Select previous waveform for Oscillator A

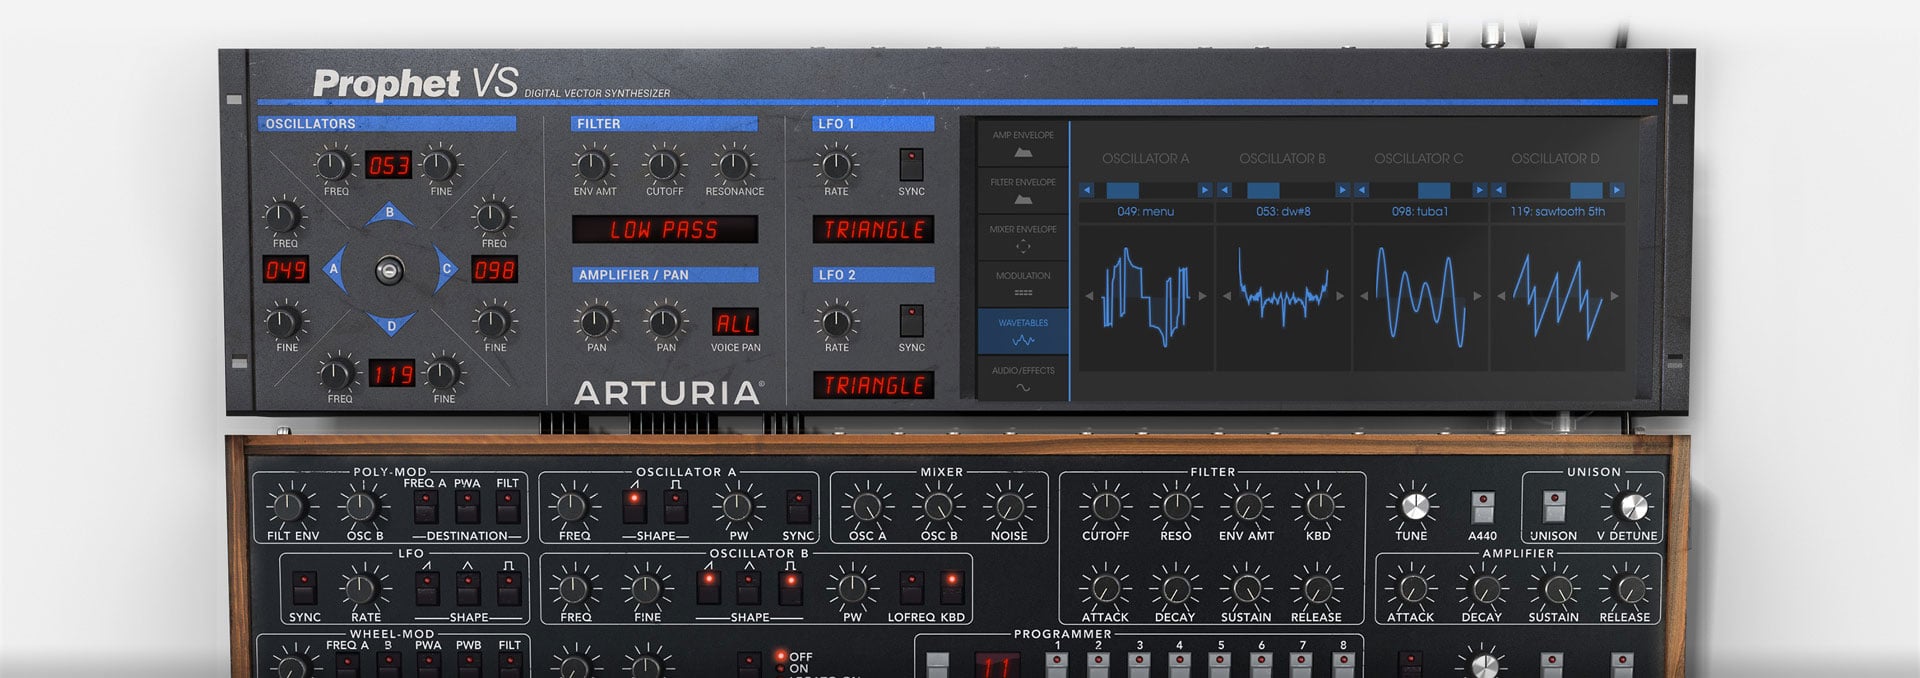1089,296
